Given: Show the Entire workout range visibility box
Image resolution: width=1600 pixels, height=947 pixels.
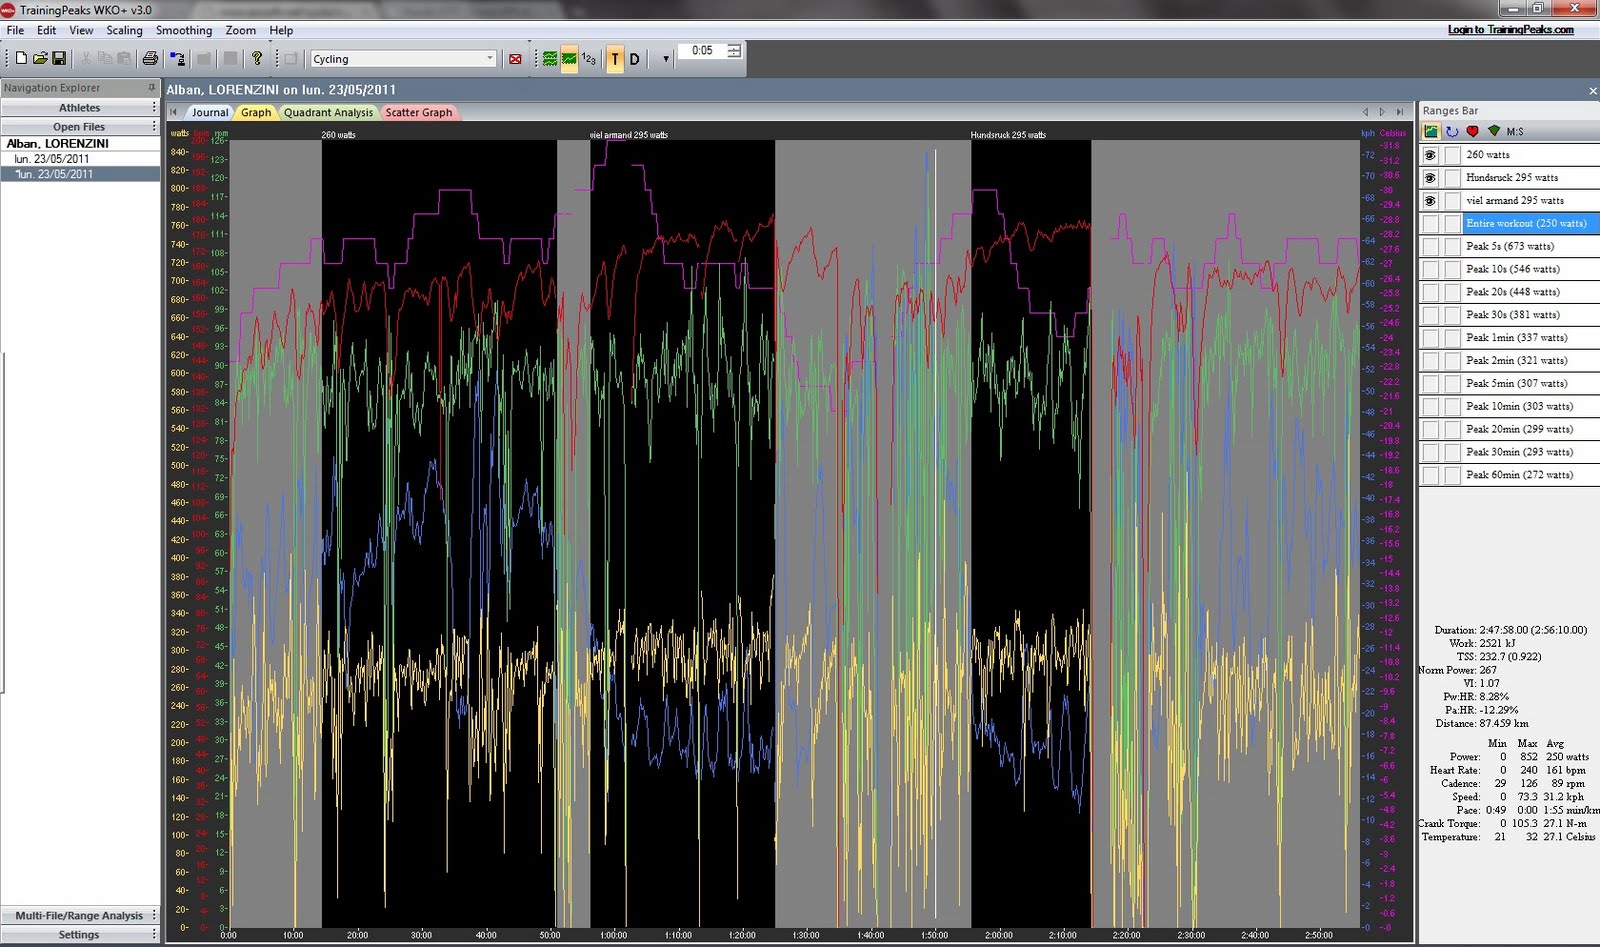Looking at the screenshot, I should tap(1430, 224).
